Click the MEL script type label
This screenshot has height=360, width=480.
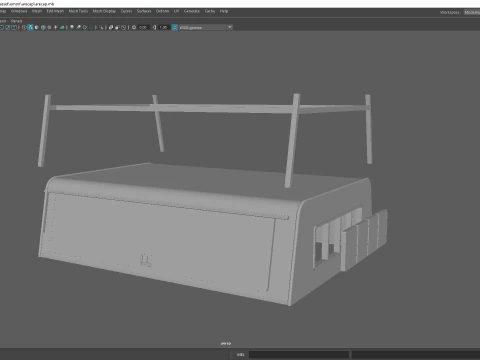click(241, 354)
